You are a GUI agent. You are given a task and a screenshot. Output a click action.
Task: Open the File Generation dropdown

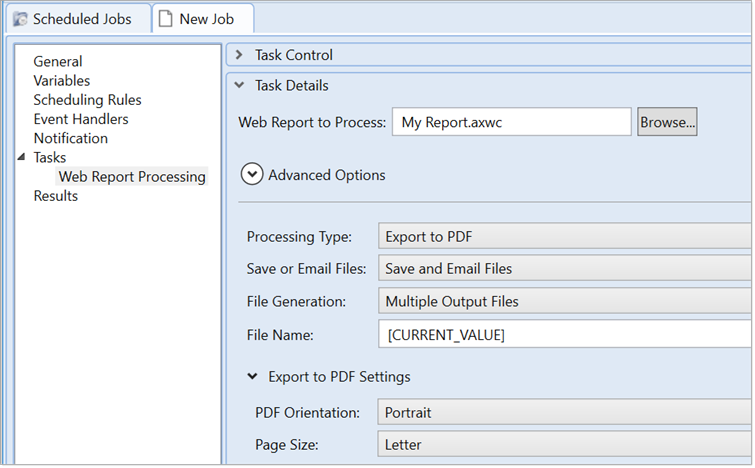565,301
